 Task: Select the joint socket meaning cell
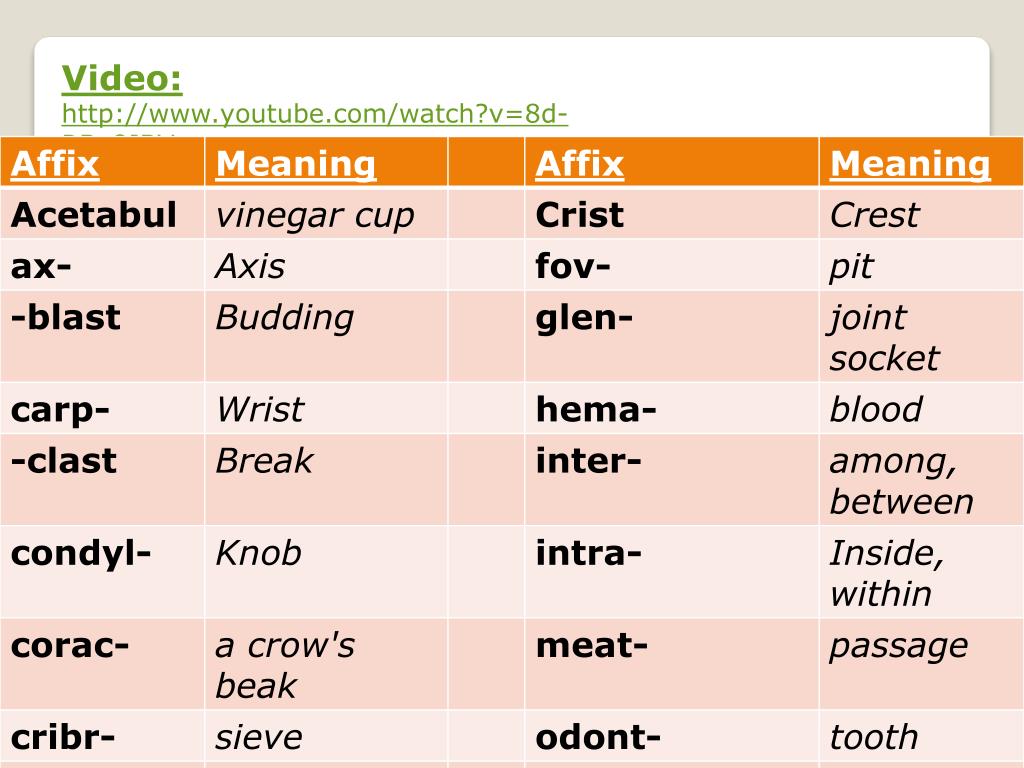point(921,337)
